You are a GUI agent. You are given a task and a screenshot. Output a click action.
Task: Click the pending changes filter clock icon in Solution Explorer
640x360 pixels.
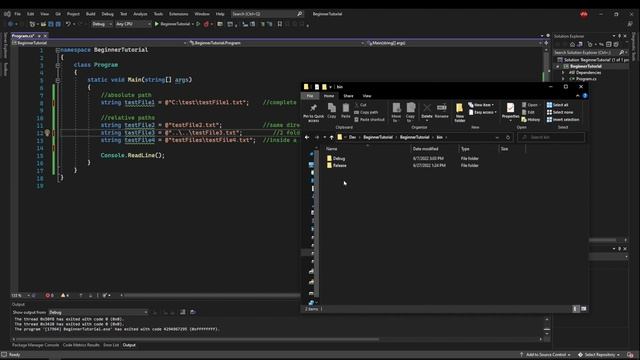point(590,44)
